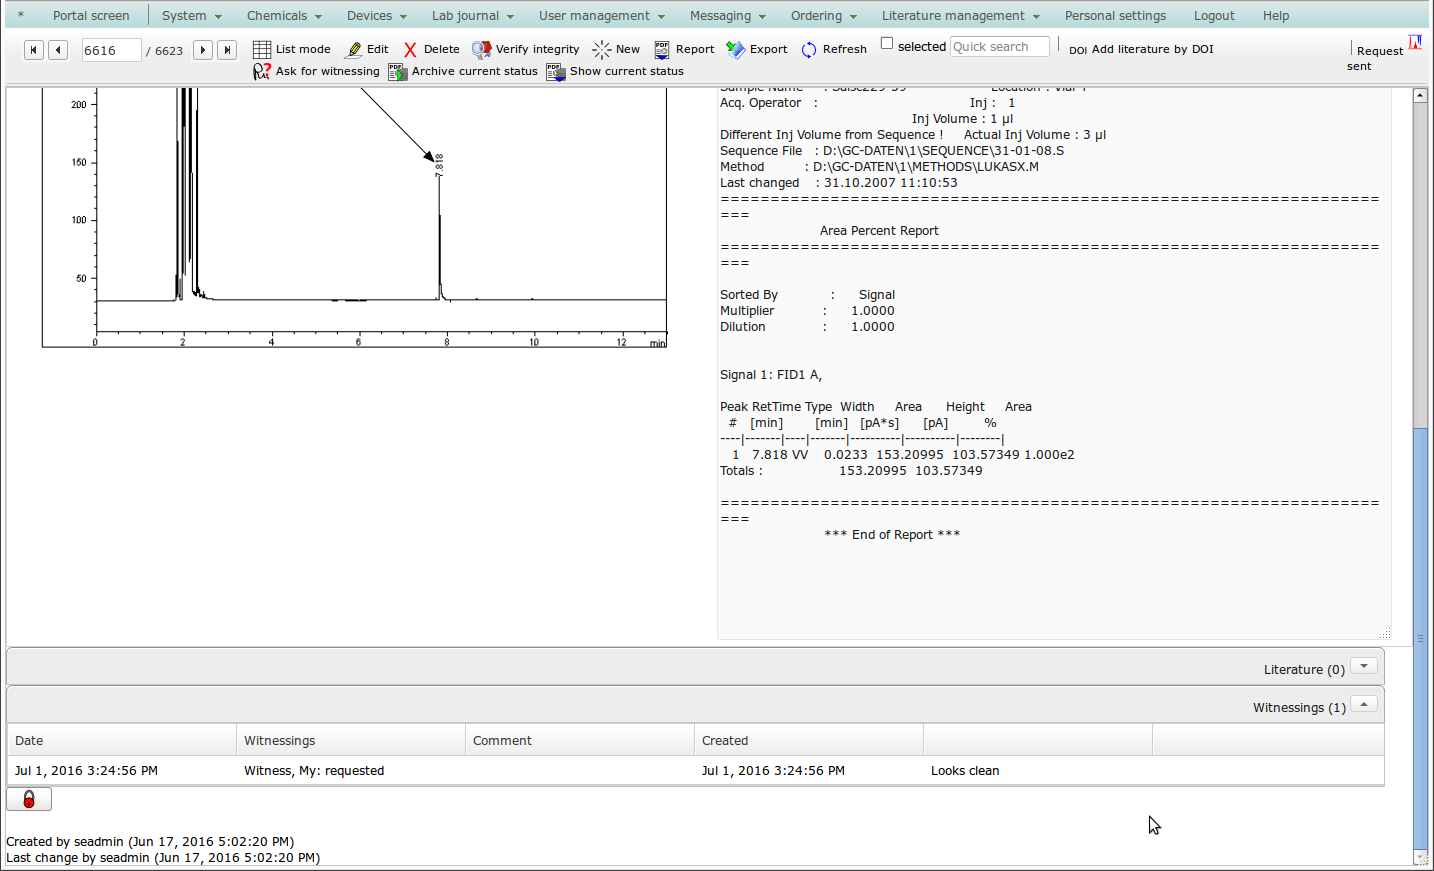Click the Ask for witnessing icon
Screen dimensions: 1434x871
click(262, 72)
